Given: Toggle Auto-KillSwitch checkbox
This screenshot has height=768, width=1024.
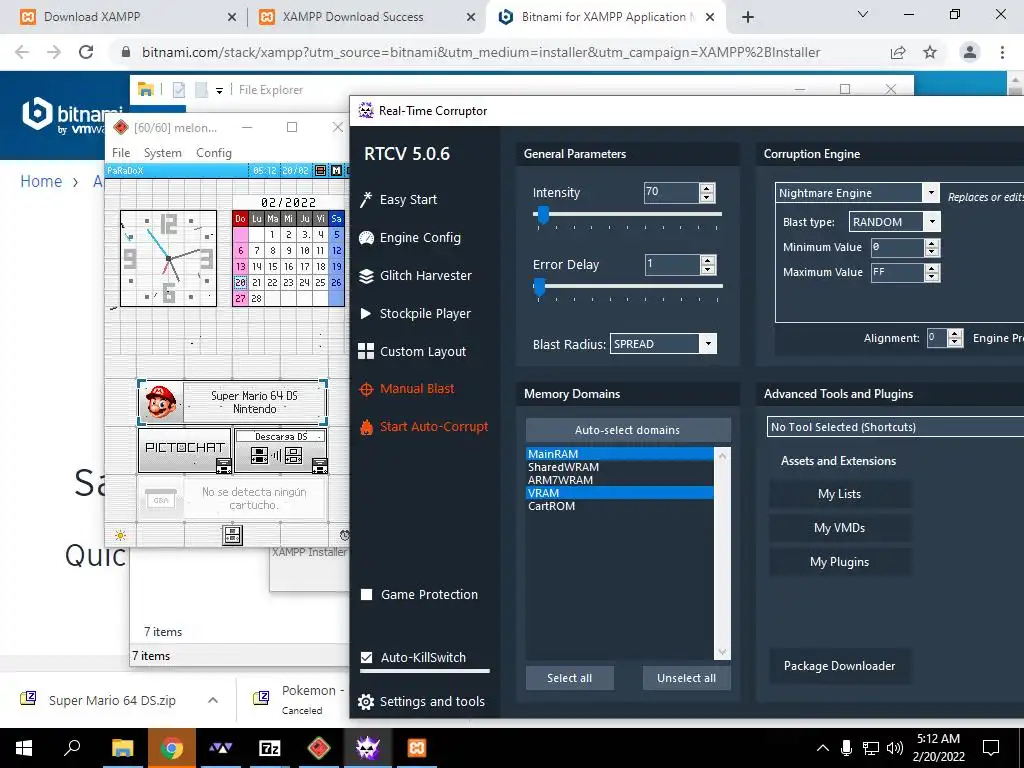Looking at the screenshot, I should (367, 658).
